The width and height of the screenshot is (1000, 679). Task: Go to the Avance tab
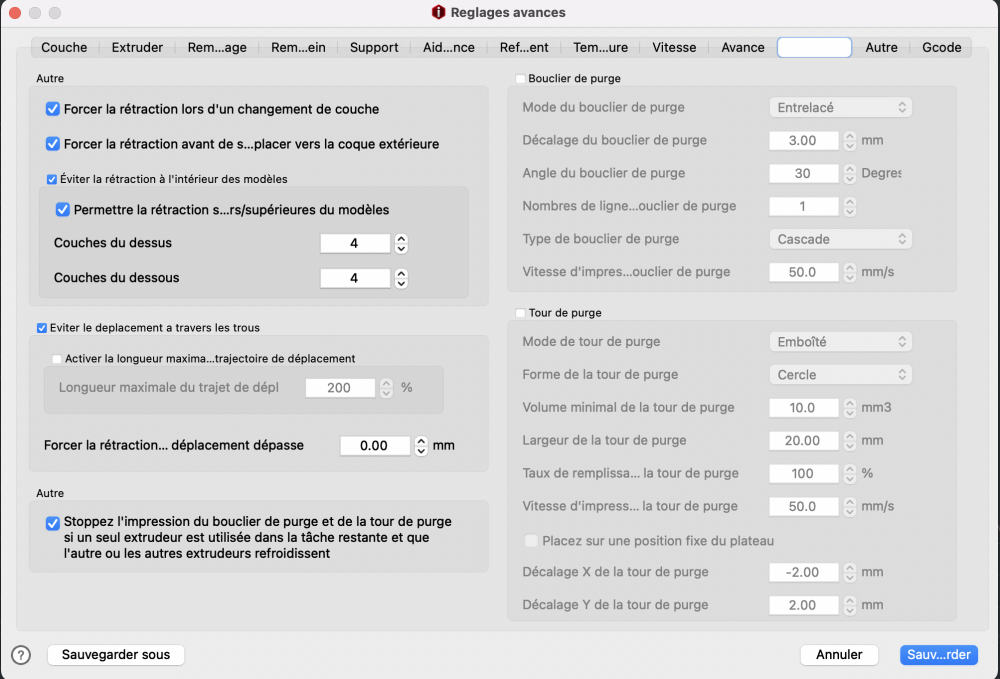click(743, 47)
